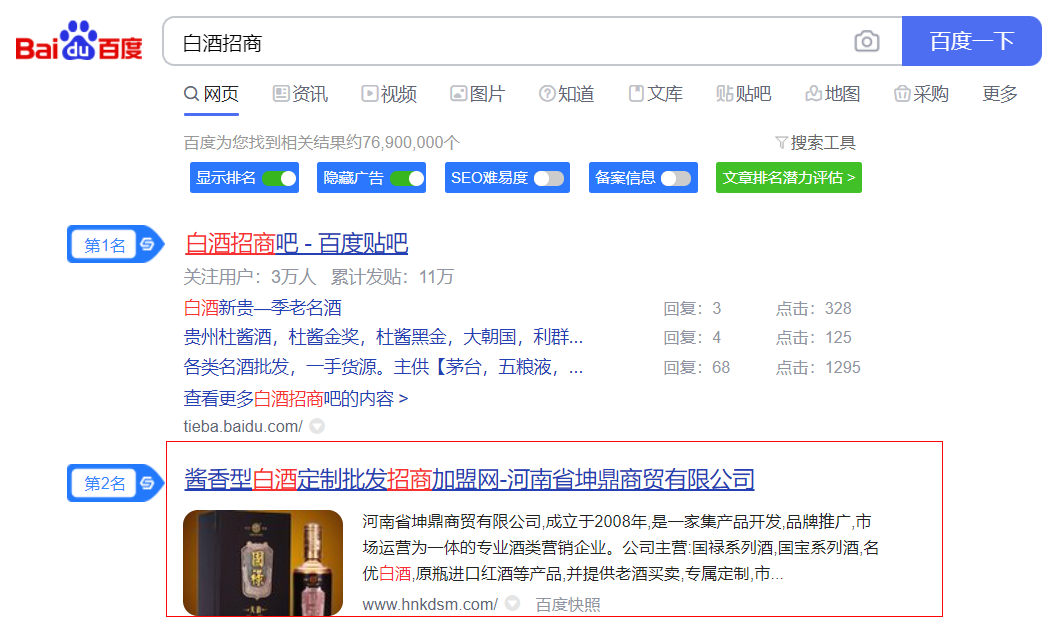Click the liquor bottle thumbnail image

pos(263,563)
